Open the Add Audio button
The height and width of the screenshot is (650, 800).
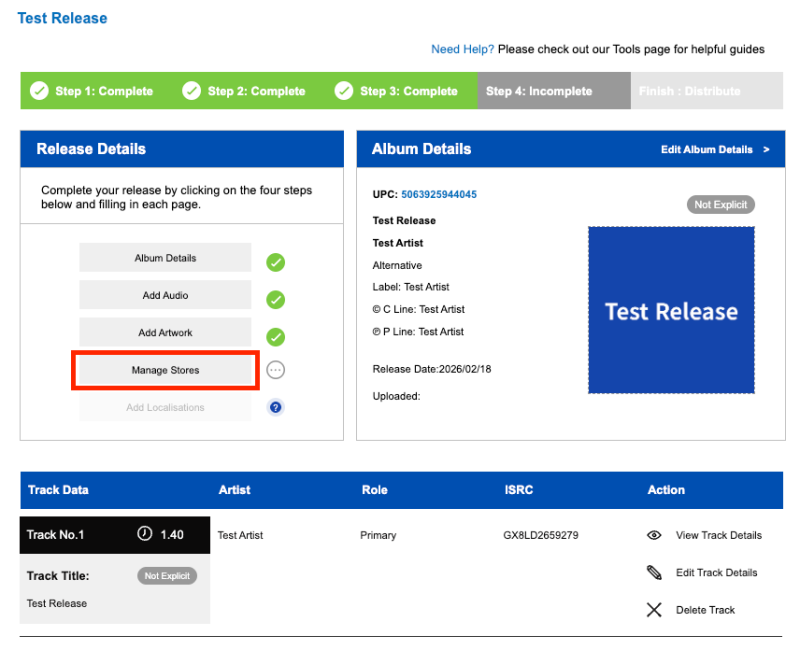pyautogui.click(x=165, y=295)
